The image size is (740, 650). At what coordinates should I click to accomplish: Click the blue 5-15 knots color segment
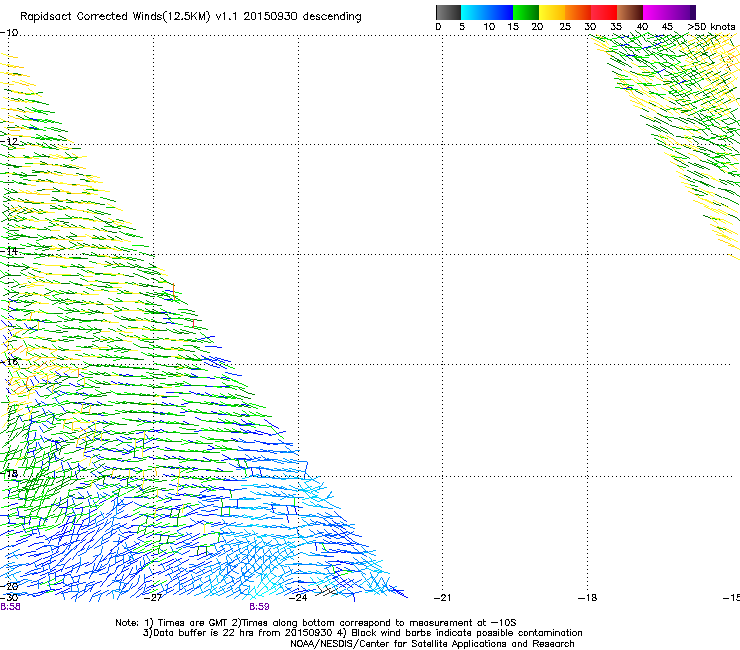pyautogui.click(x=487, y=12)
